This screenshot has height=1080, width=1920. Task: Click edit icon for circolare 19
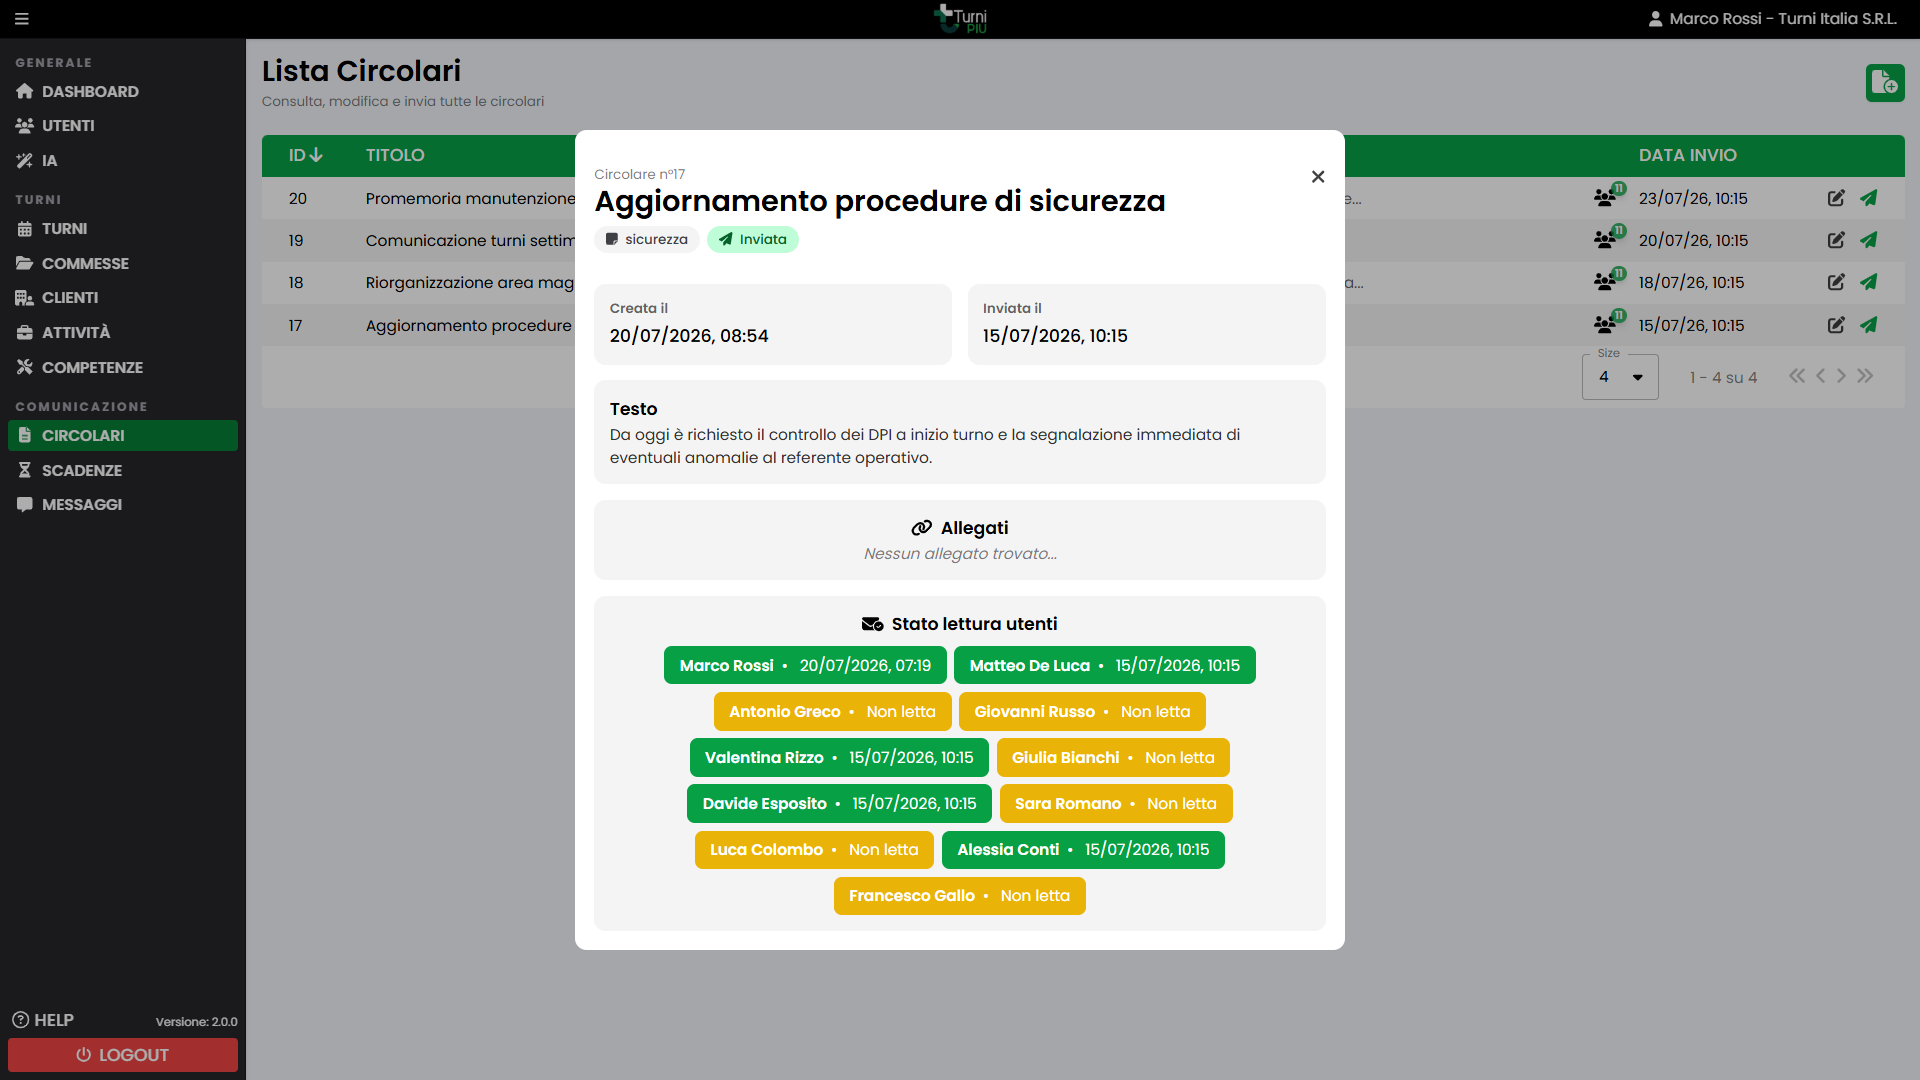(1836, 240)
